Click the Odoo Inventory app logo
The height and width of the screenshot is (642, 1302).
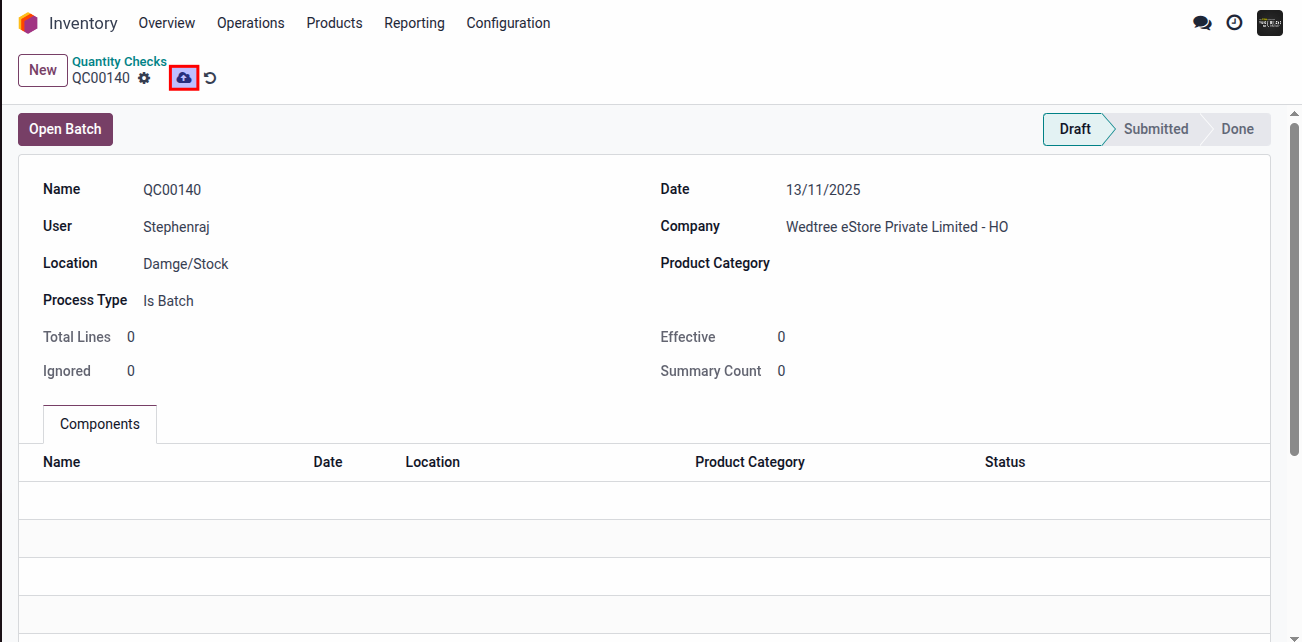(28, 23)
